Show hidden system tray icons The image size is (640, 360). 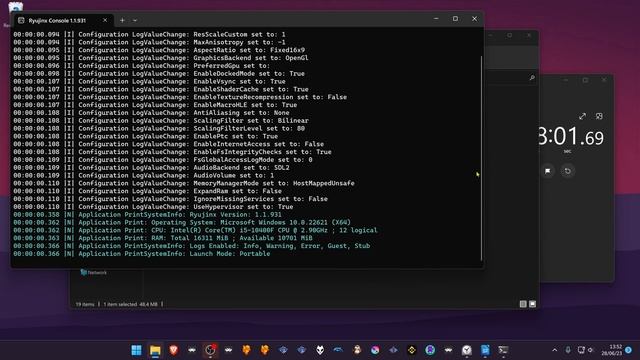554,350
